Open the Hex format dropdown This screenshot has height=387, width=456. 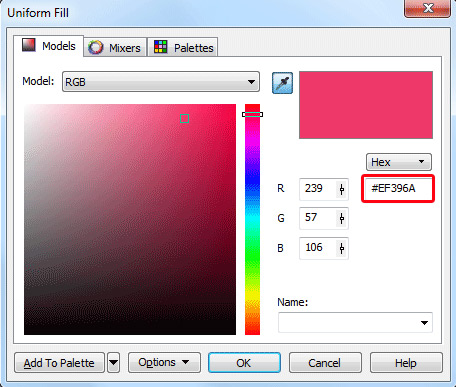(399, 162)
